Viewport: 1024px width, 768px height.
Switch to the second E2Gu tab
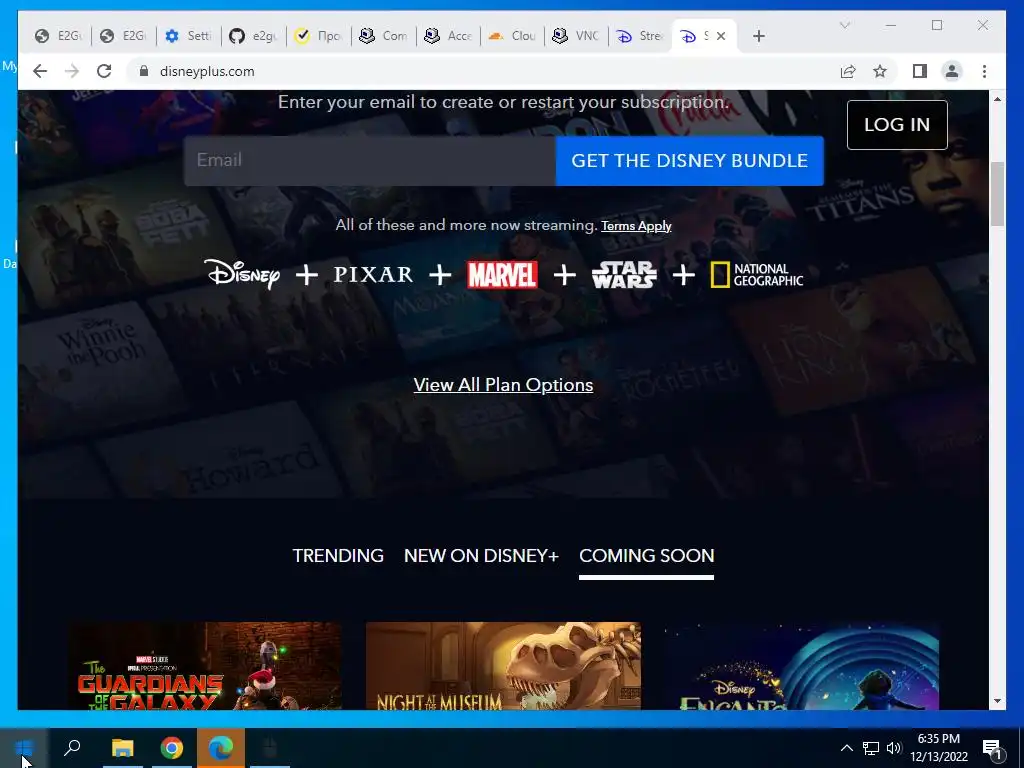coord(123,36)
